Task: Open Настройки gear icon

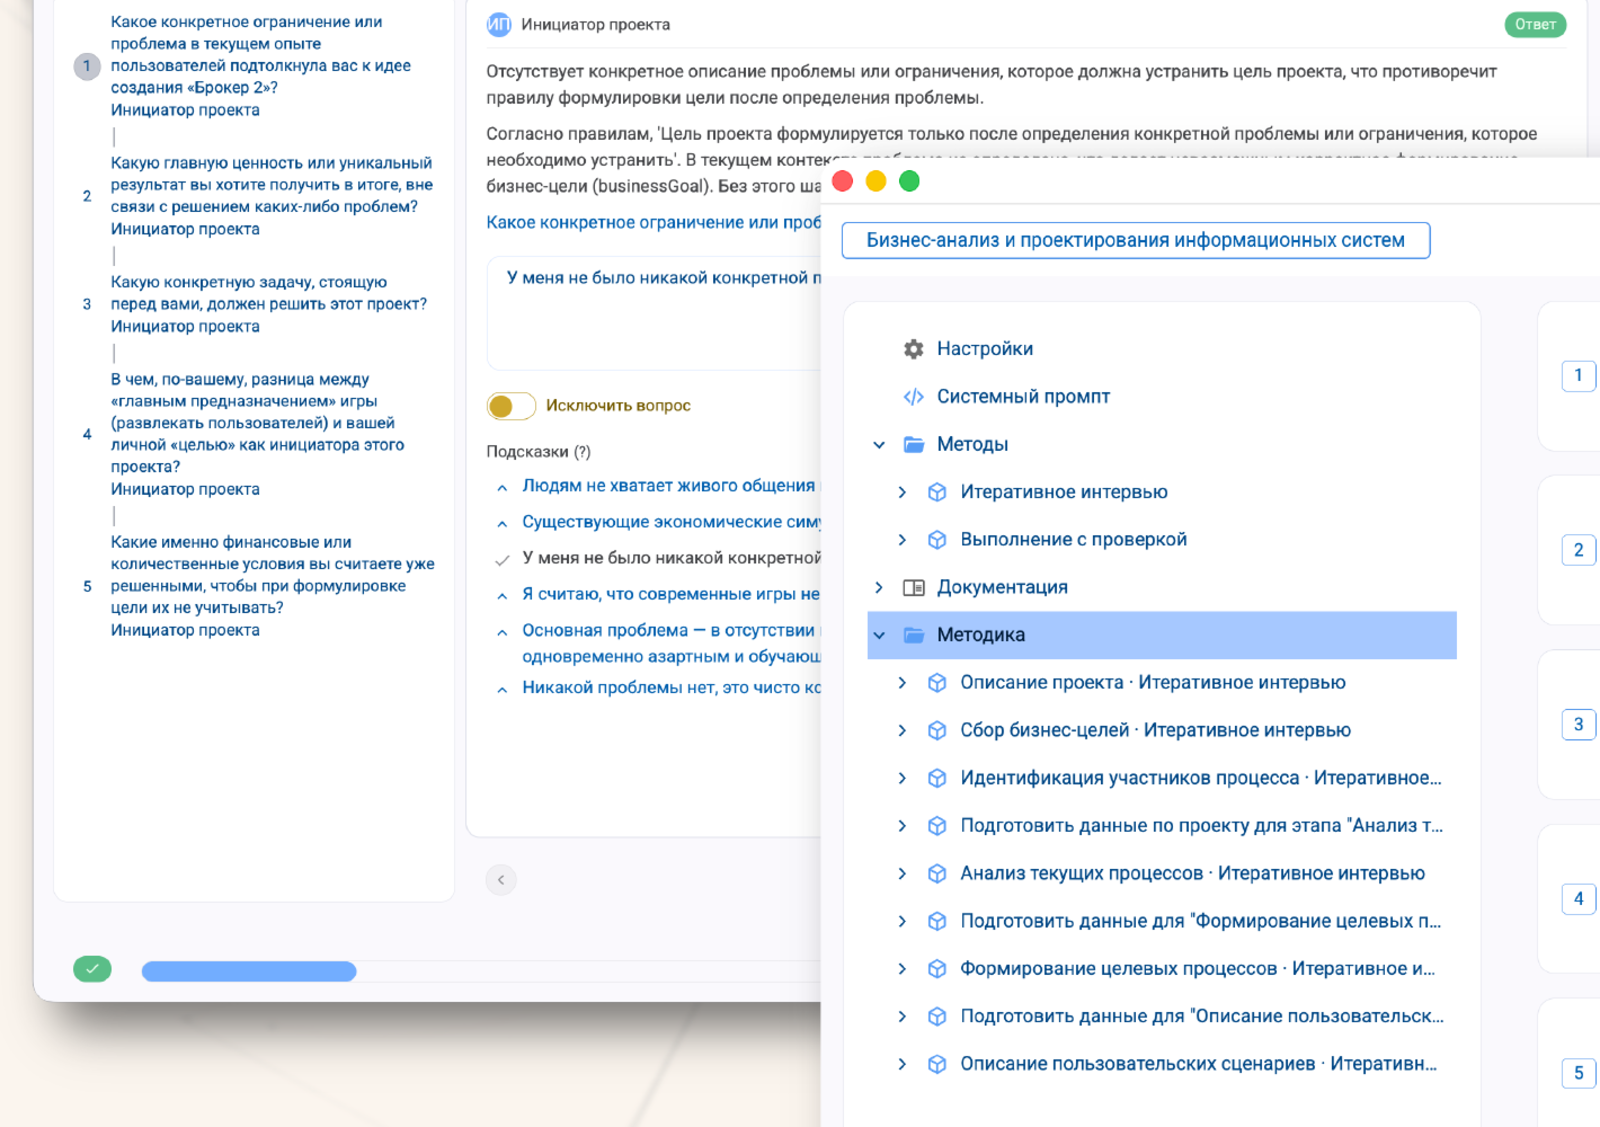Action: (x=913, y=349)
